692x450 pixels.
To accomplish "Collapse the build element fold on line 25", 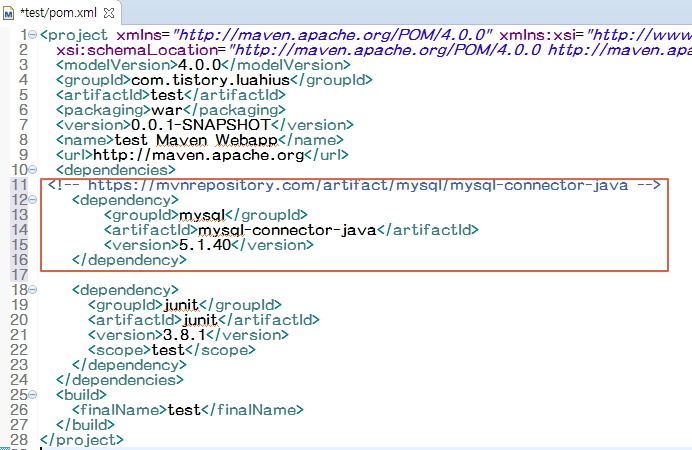I will [x=33, y=394].
